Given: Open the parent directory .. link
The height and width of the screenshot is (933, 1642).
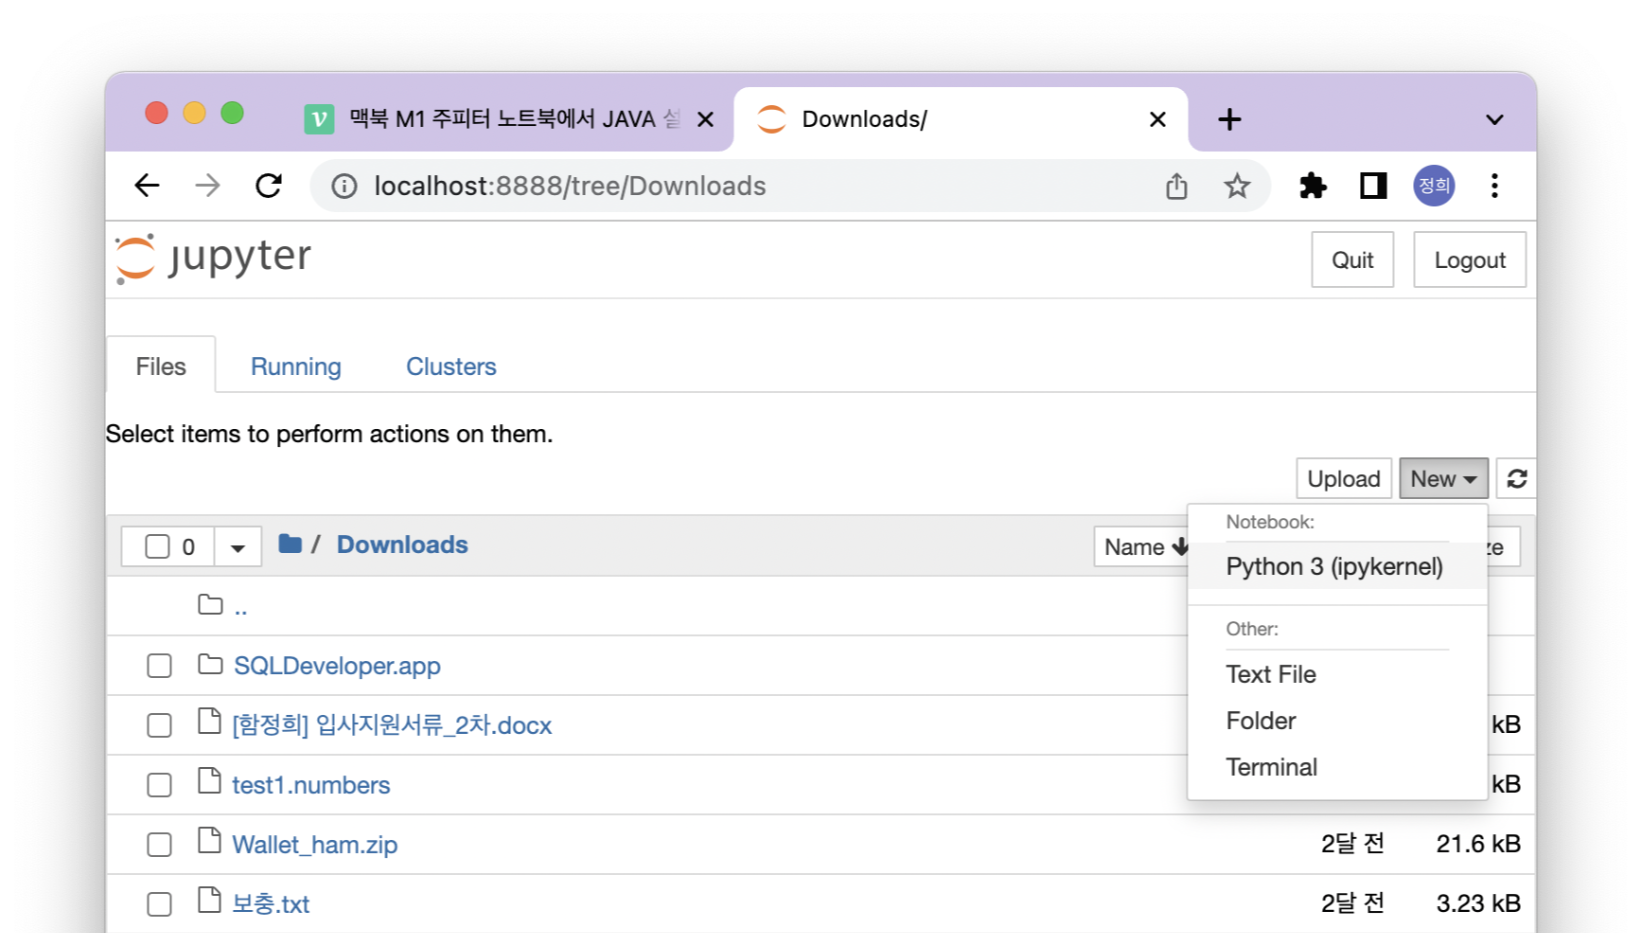Looking at the screenshot, I should (x=240, y=607).
